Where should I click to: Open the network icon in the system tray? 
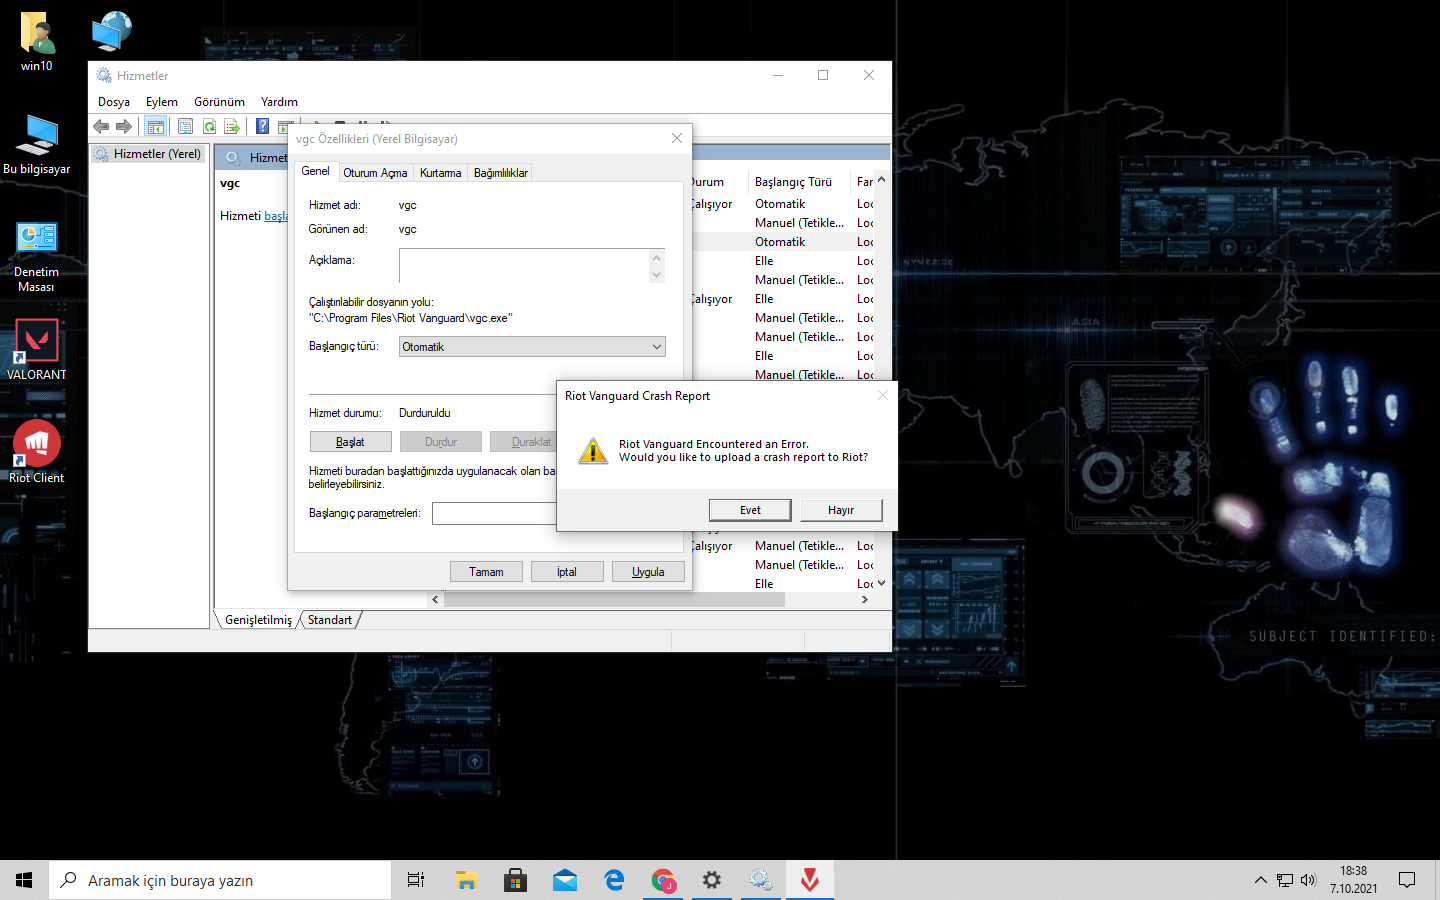click(x=1285, y=880)
